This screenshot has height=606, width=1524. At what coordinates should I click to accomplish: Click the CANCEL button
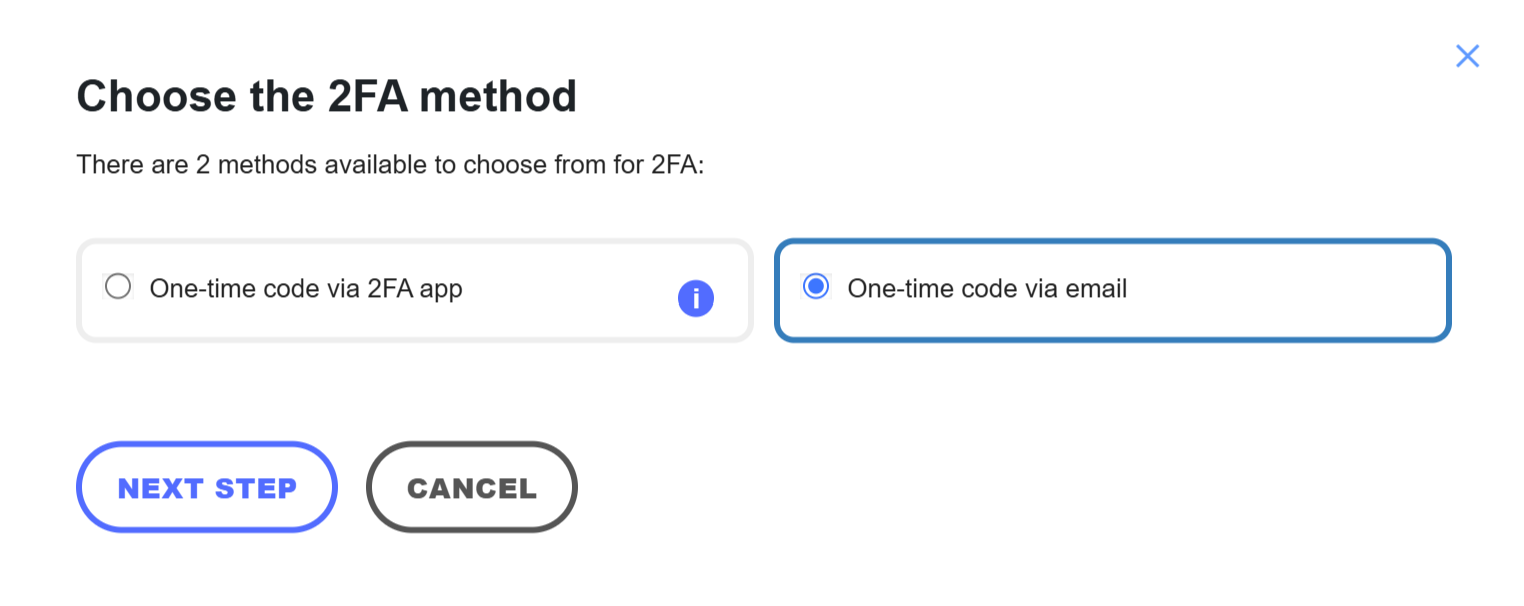pyautogui.click(x=472, y=487)
